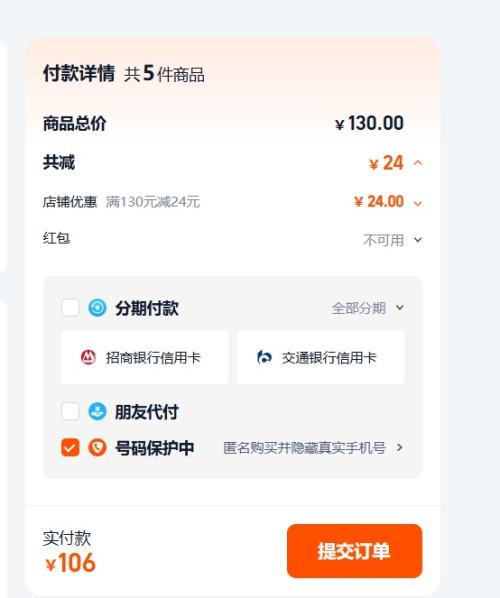
Task: Click the 商品总价 ¥130.00 amount
Action: click(x=369, y=123)
